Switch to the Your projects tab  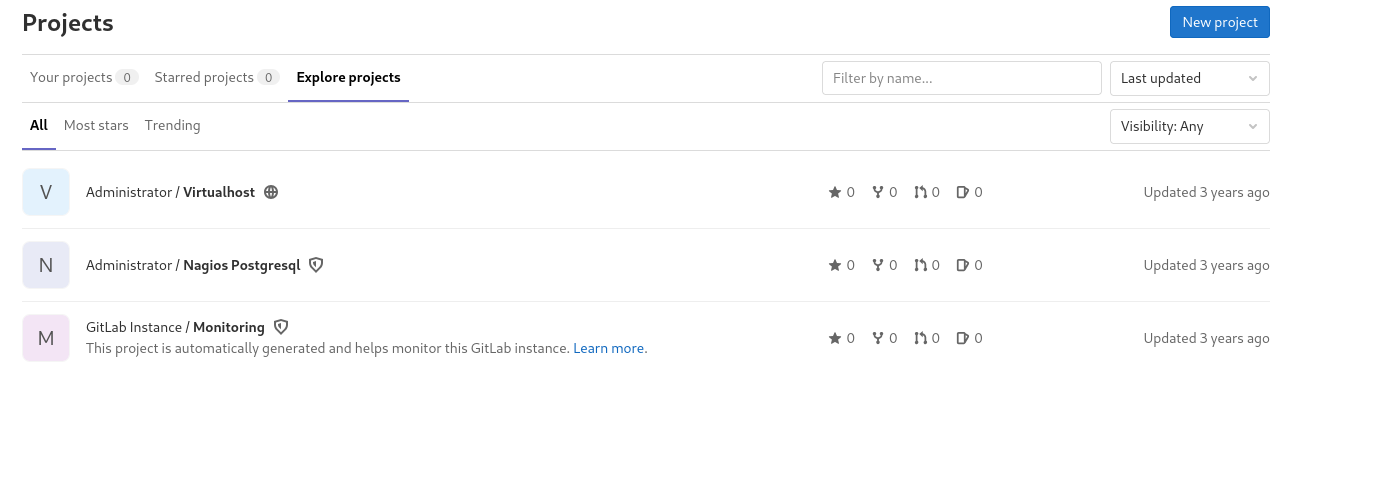[x=71, y=77]
